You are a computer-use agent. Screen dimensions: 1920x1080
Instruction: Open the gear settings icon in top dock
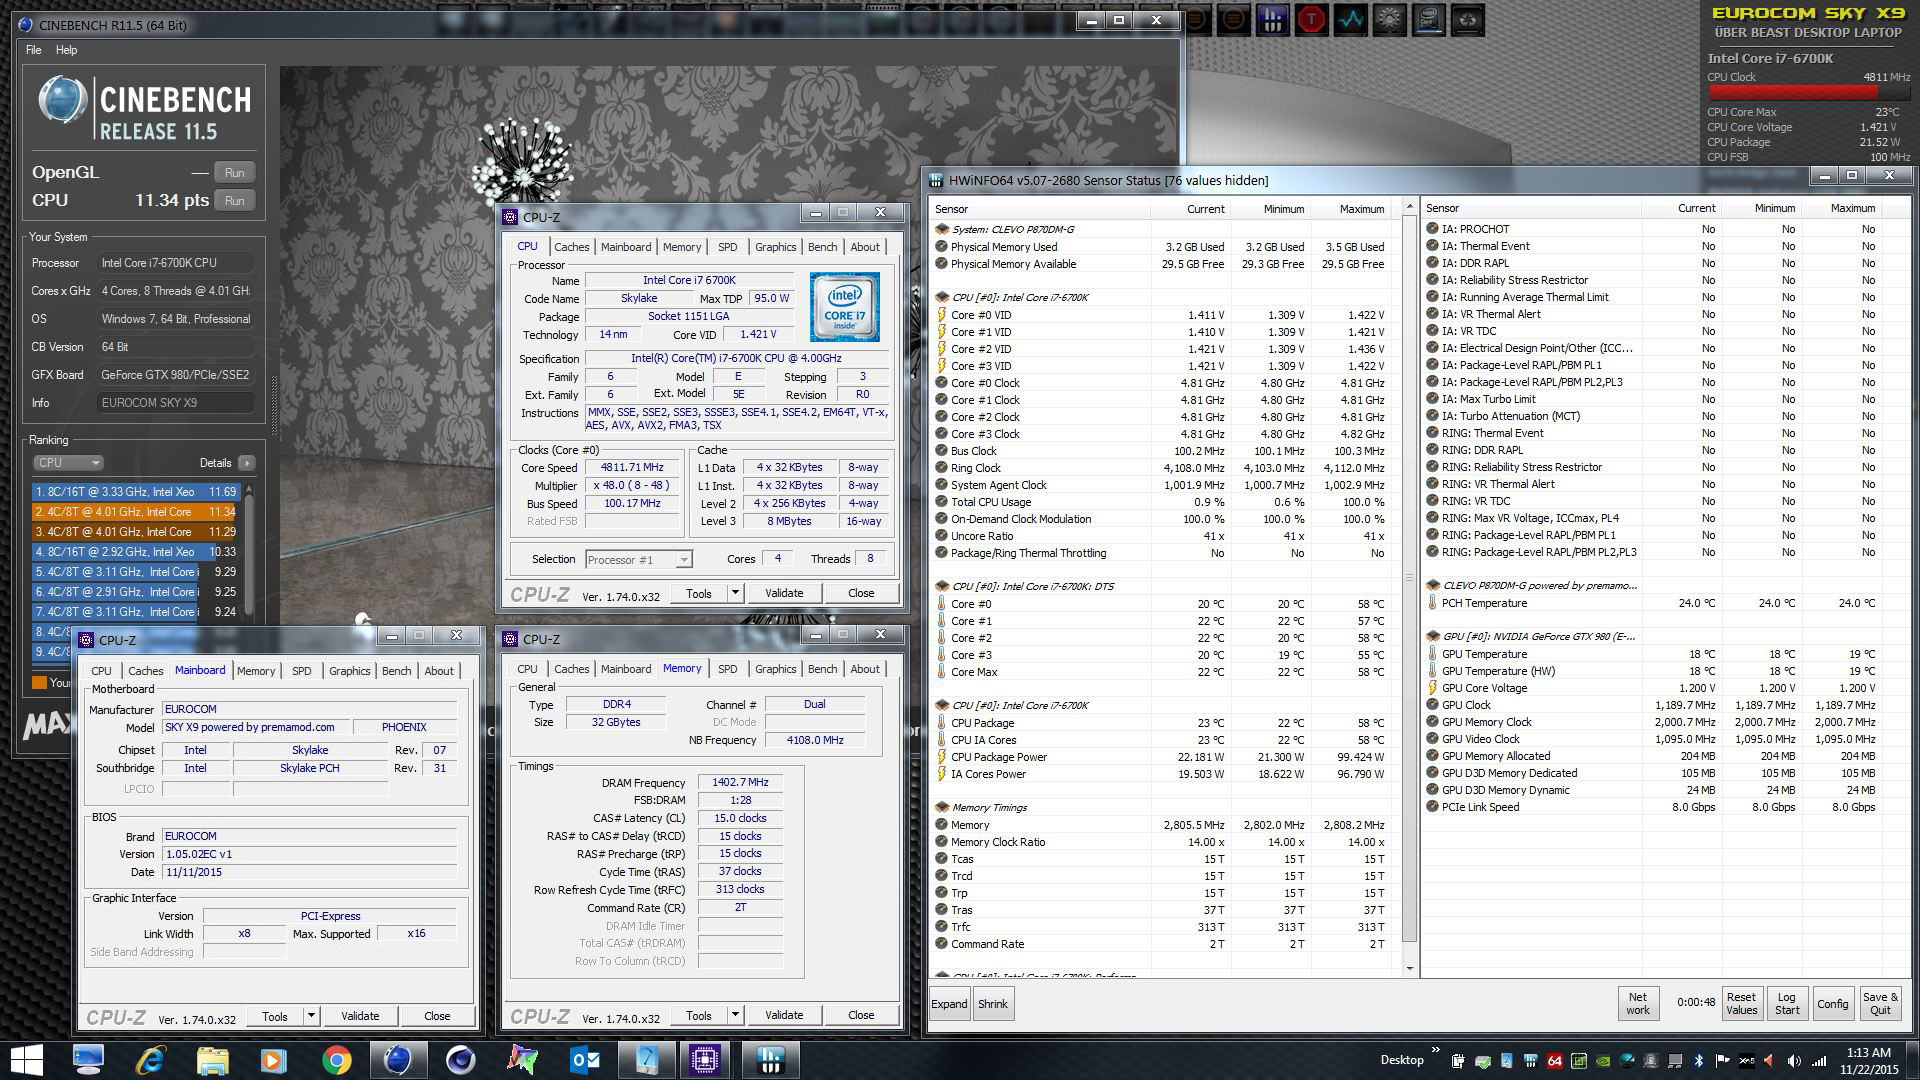coord(1389,19)
